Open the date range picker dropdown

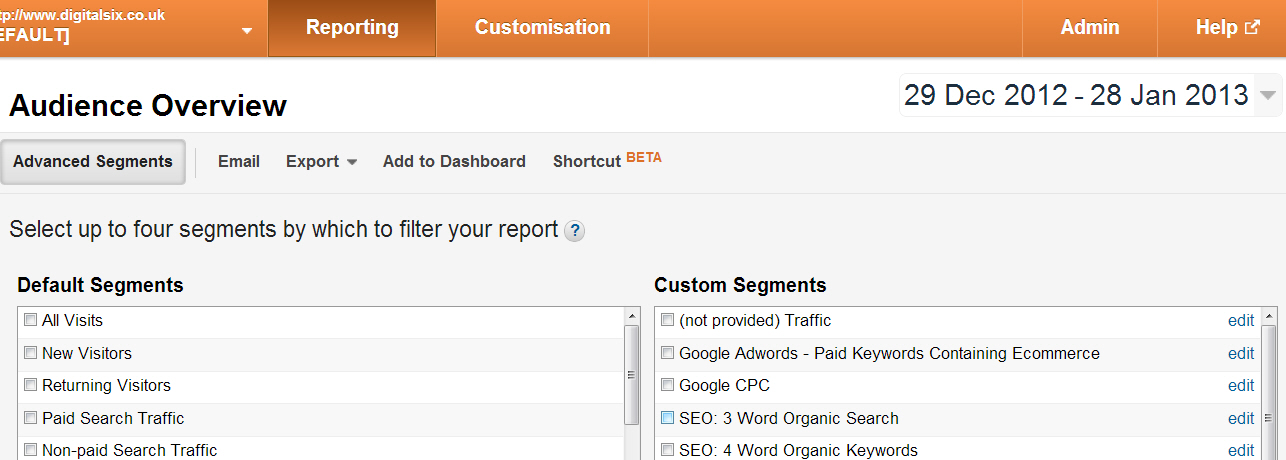(x=1268, y=96)
